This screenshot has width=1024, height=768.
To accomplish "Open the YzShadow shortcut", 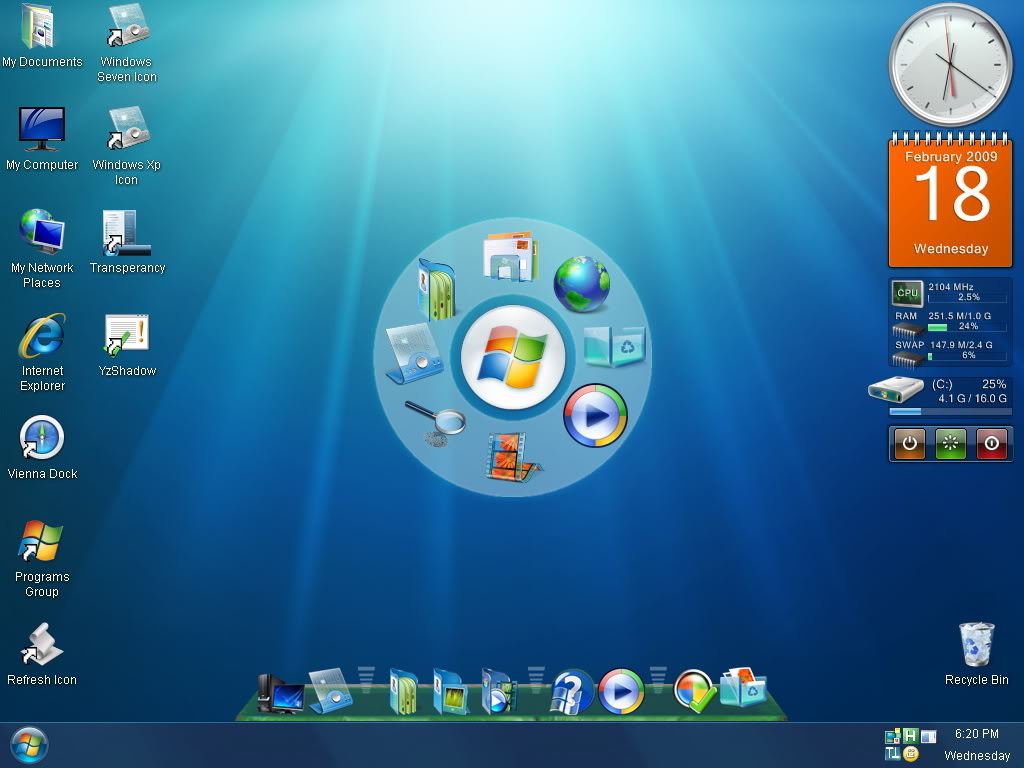I will [127, 345].
